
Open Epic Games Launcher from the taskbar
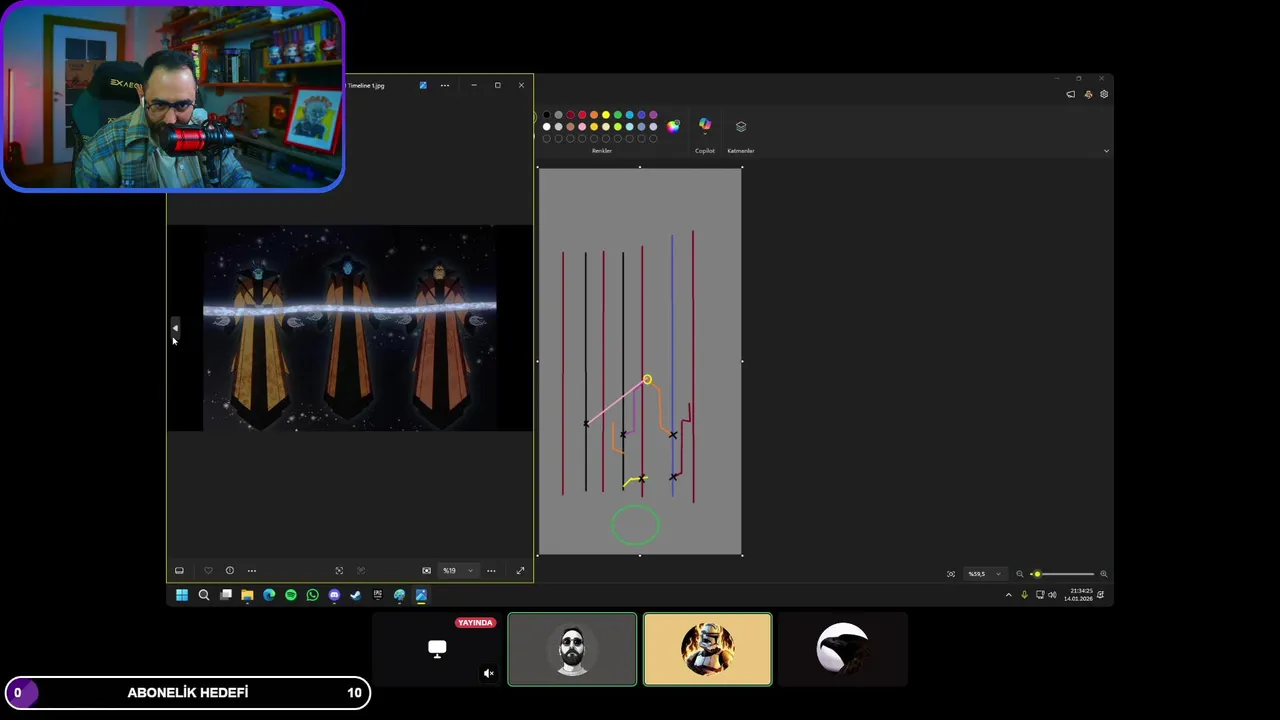pyautogui.click(x=378, y=595)
